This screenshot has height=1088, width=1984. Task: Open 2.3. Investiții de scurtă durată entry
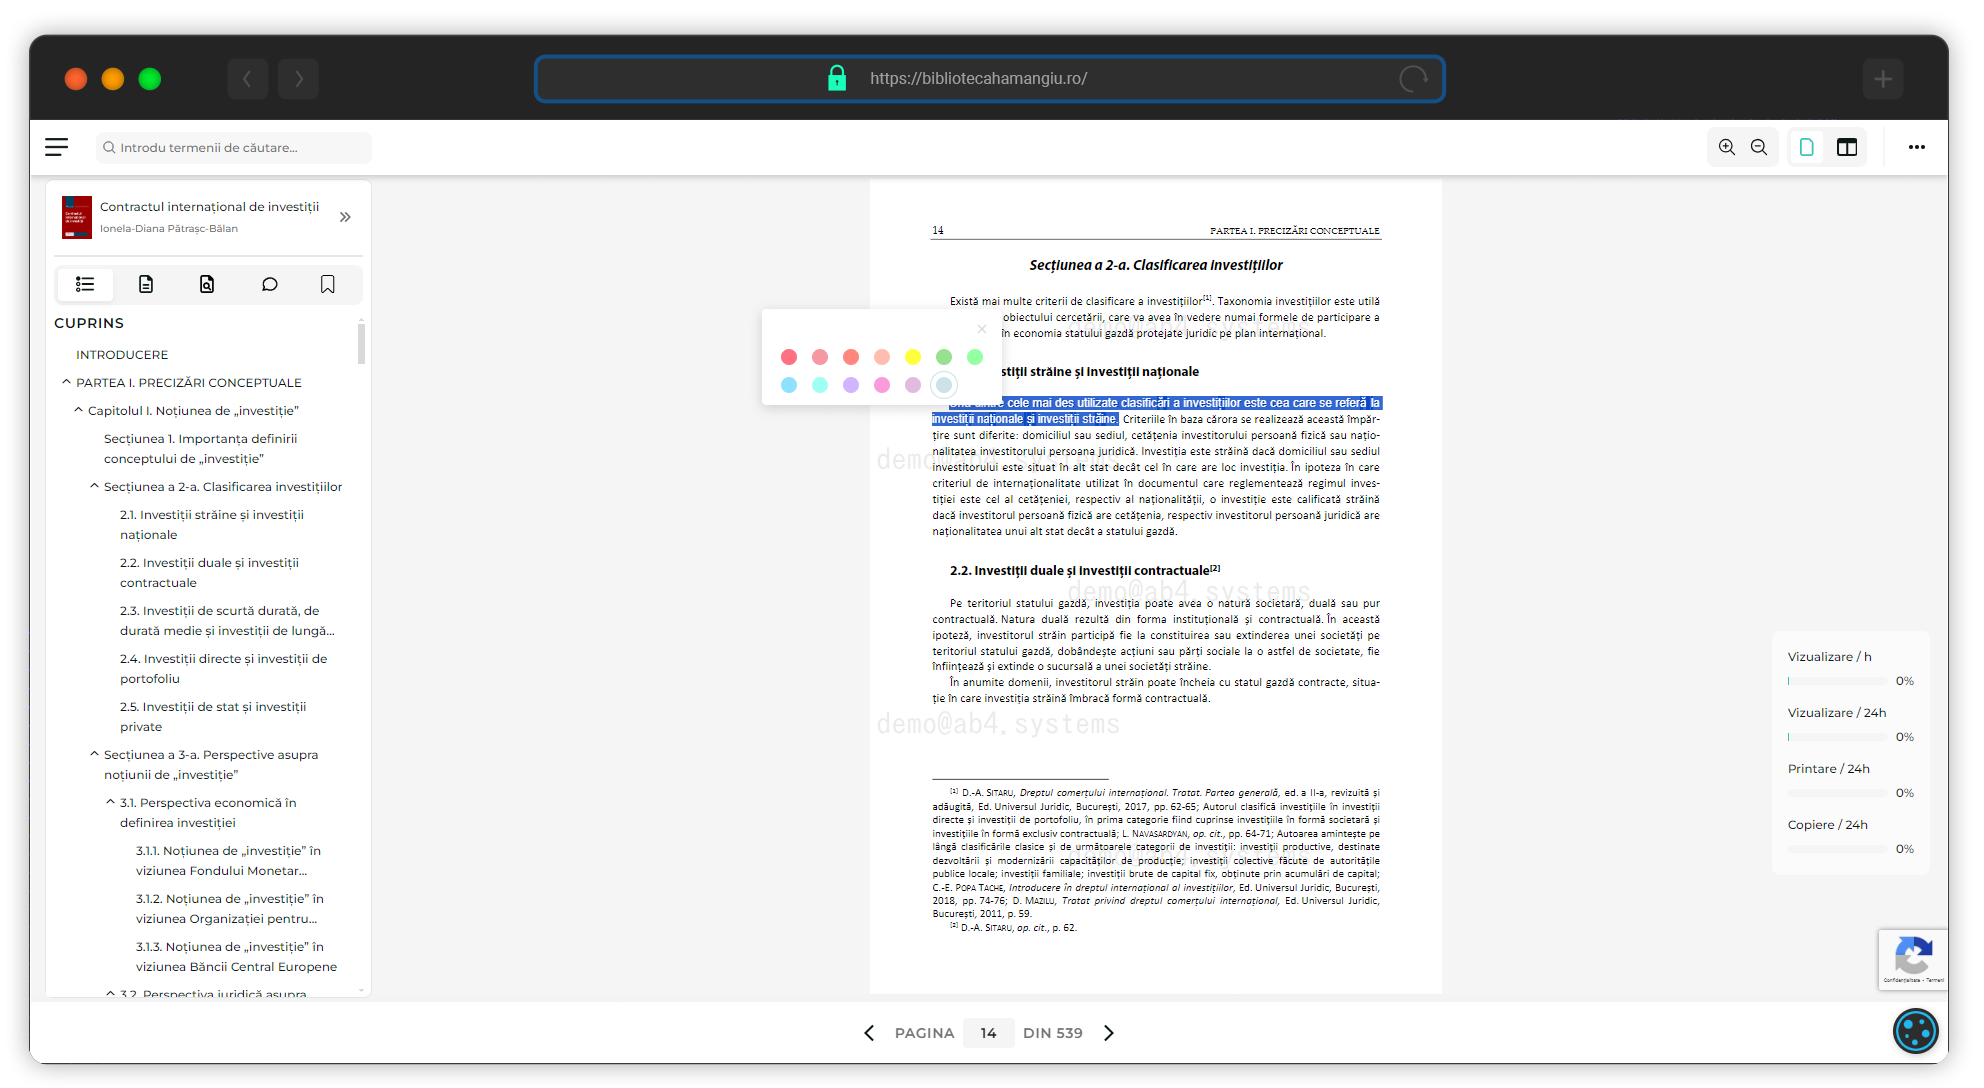point(228,621)
